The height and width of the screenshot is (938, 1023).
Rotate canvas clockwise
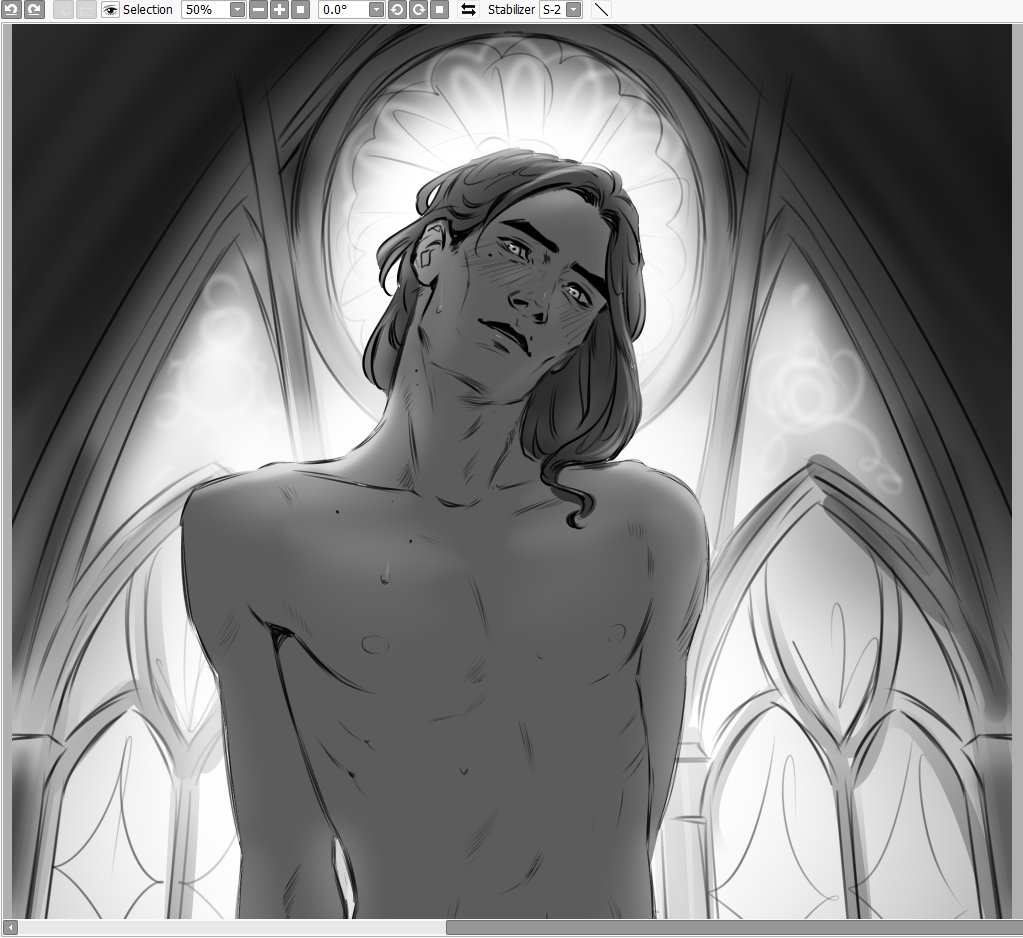pyautogui.click(x=418, y=10)
